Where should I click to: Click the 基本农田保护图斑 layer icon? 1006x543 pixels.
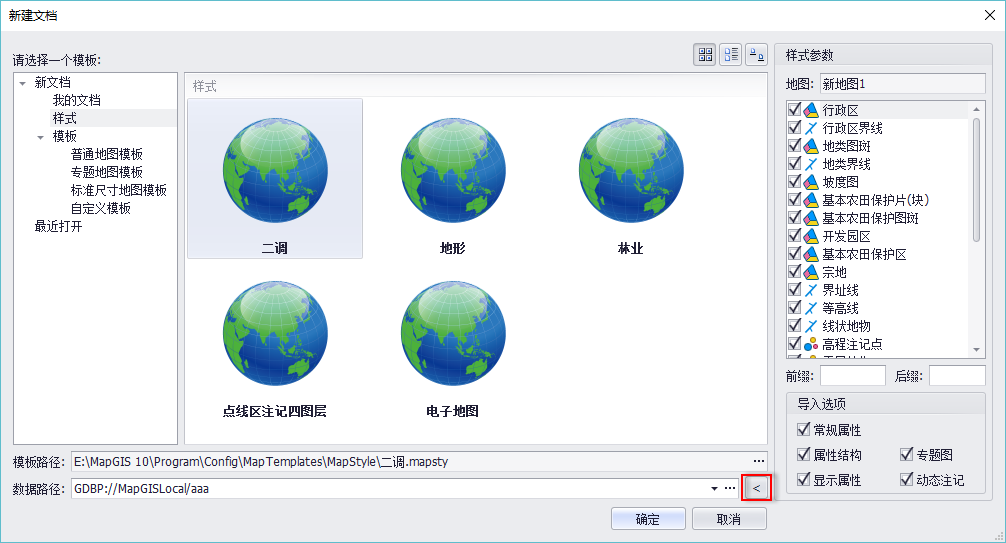[x=811, y=218]
